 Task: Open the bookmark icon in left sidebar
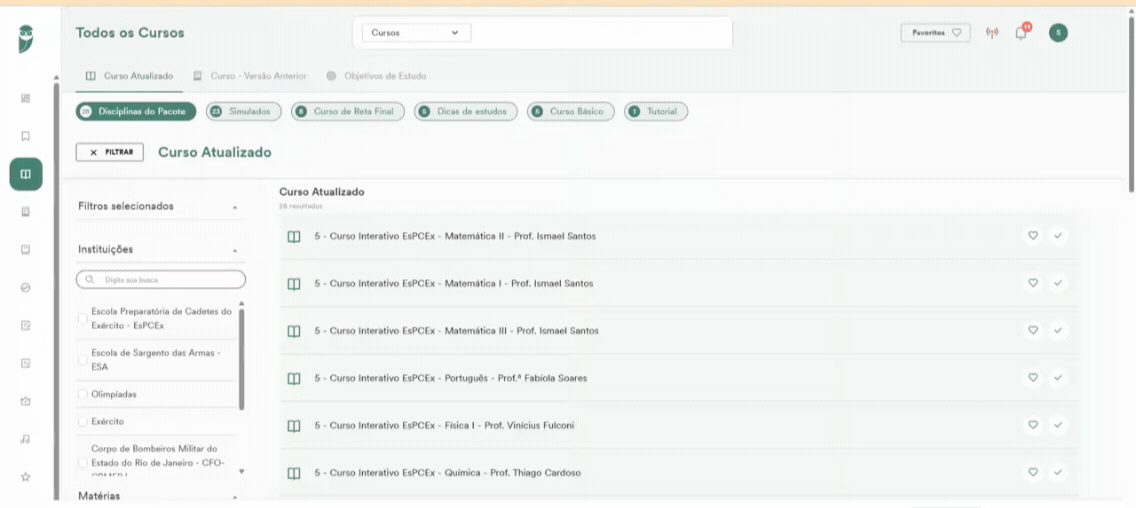(x=25, y=136)
